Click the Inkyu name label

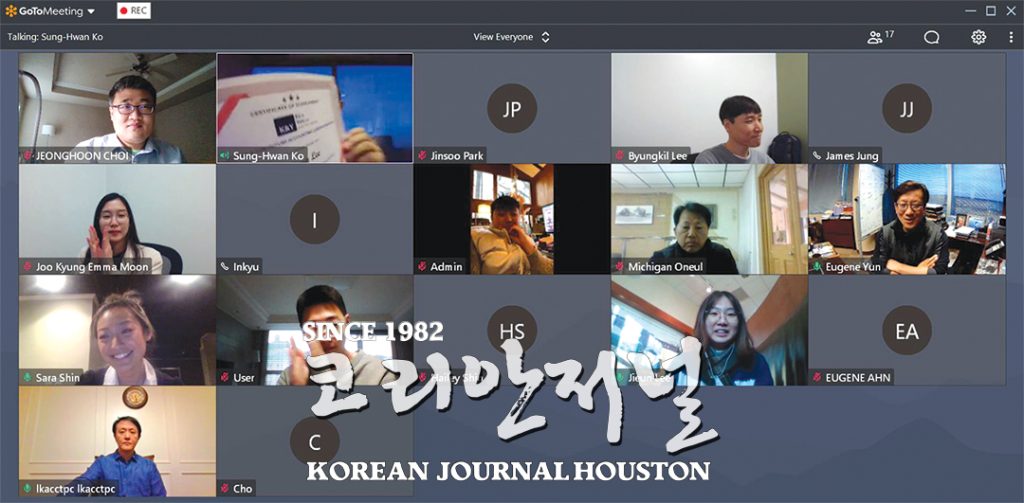point(246,267)
